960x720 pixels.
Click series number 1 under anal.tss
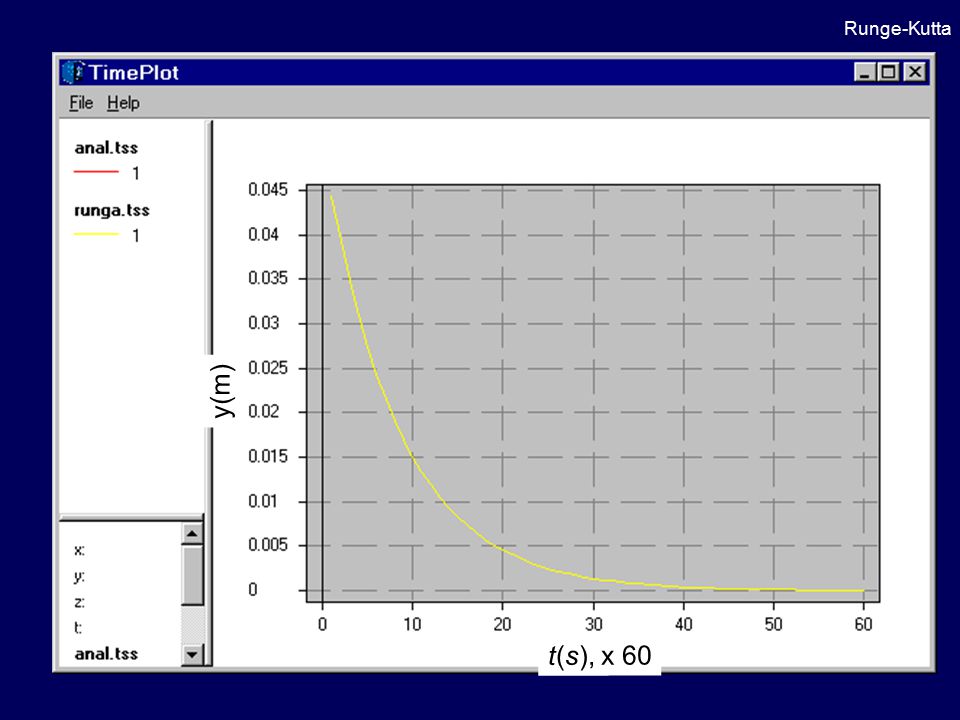(136, 173)
